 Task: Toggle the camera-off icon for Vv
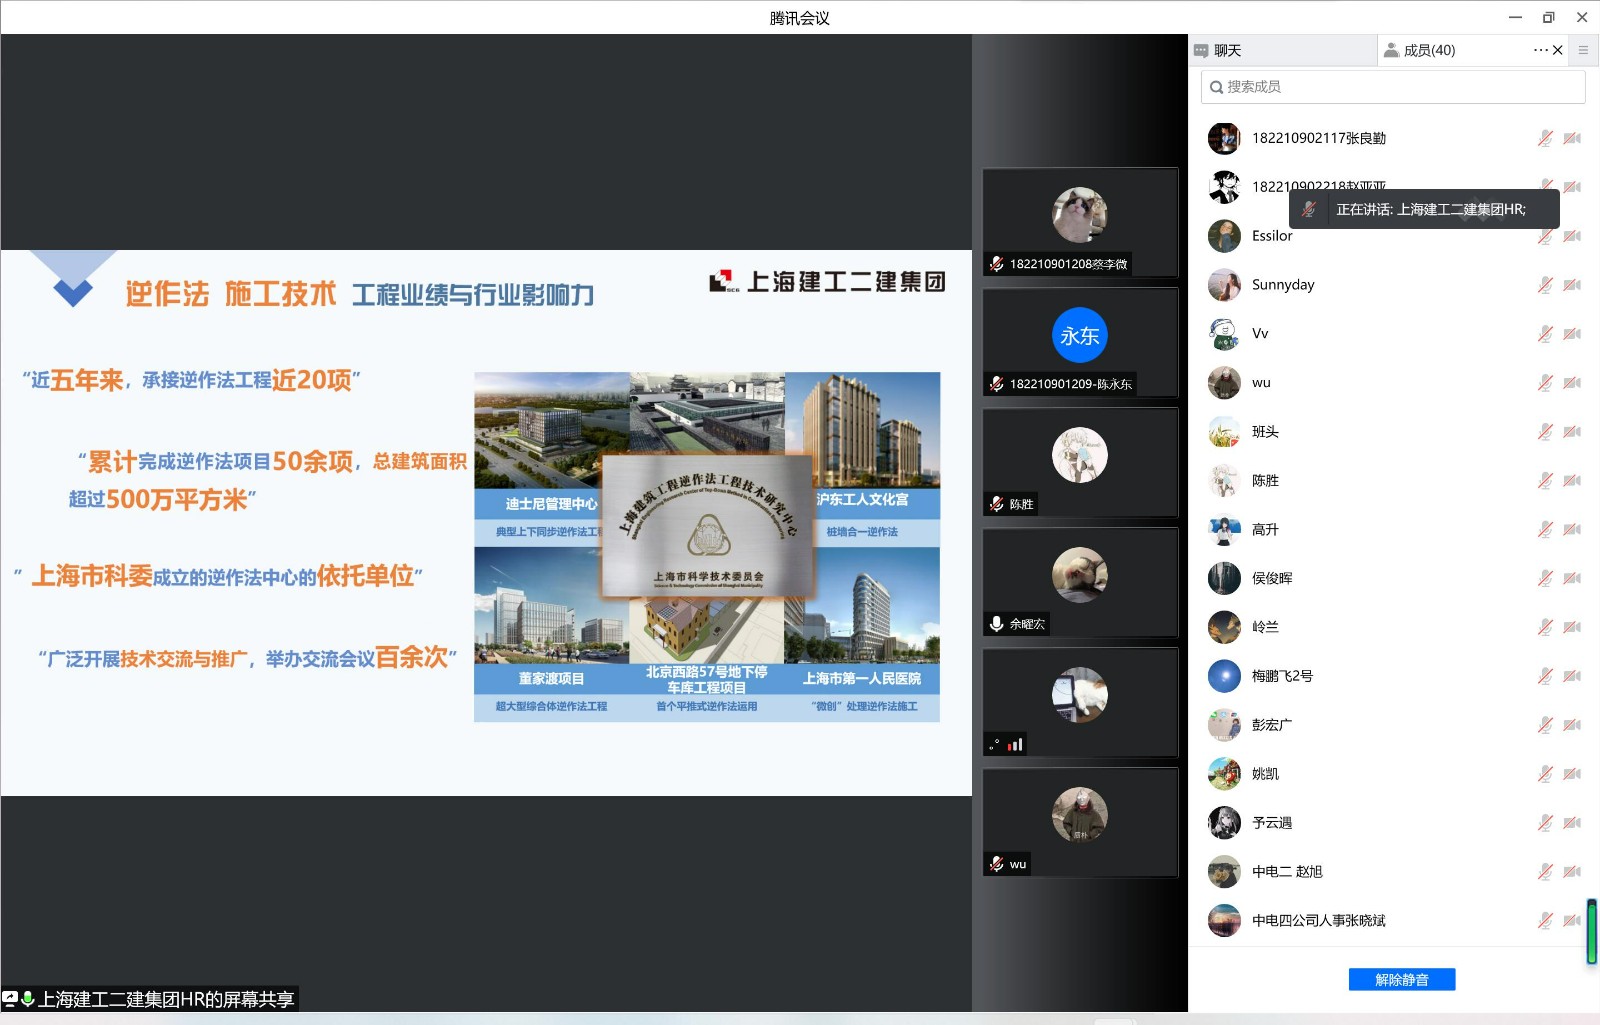click(x=1572, y=334)
